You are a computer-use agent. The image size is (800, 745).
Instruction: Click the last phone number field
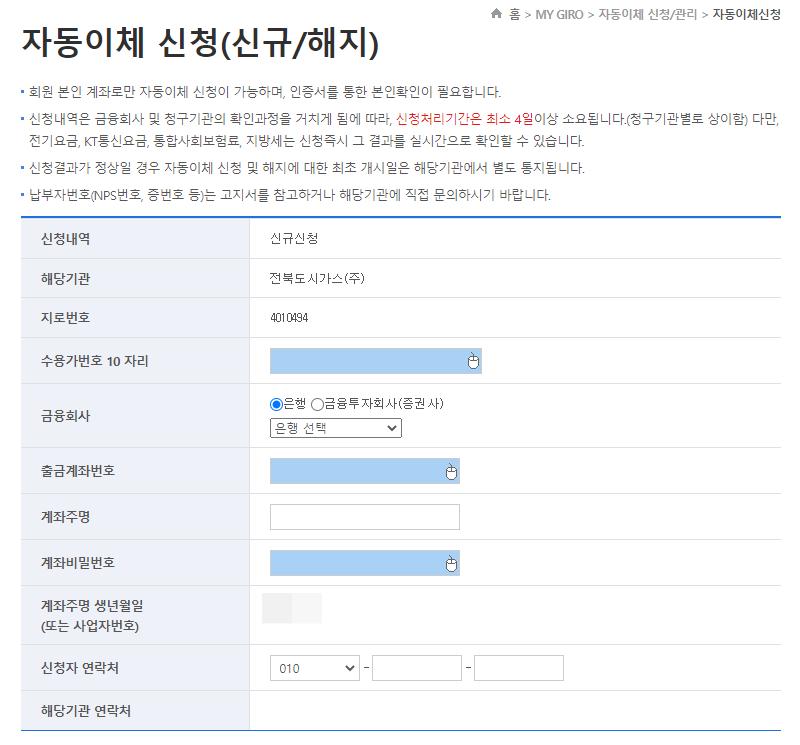[x=517, y=666]
